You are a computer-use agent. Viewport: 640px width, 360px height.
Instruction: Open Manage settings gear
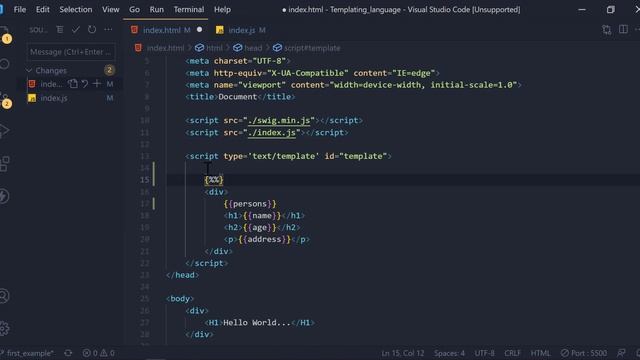pos(4,328)
